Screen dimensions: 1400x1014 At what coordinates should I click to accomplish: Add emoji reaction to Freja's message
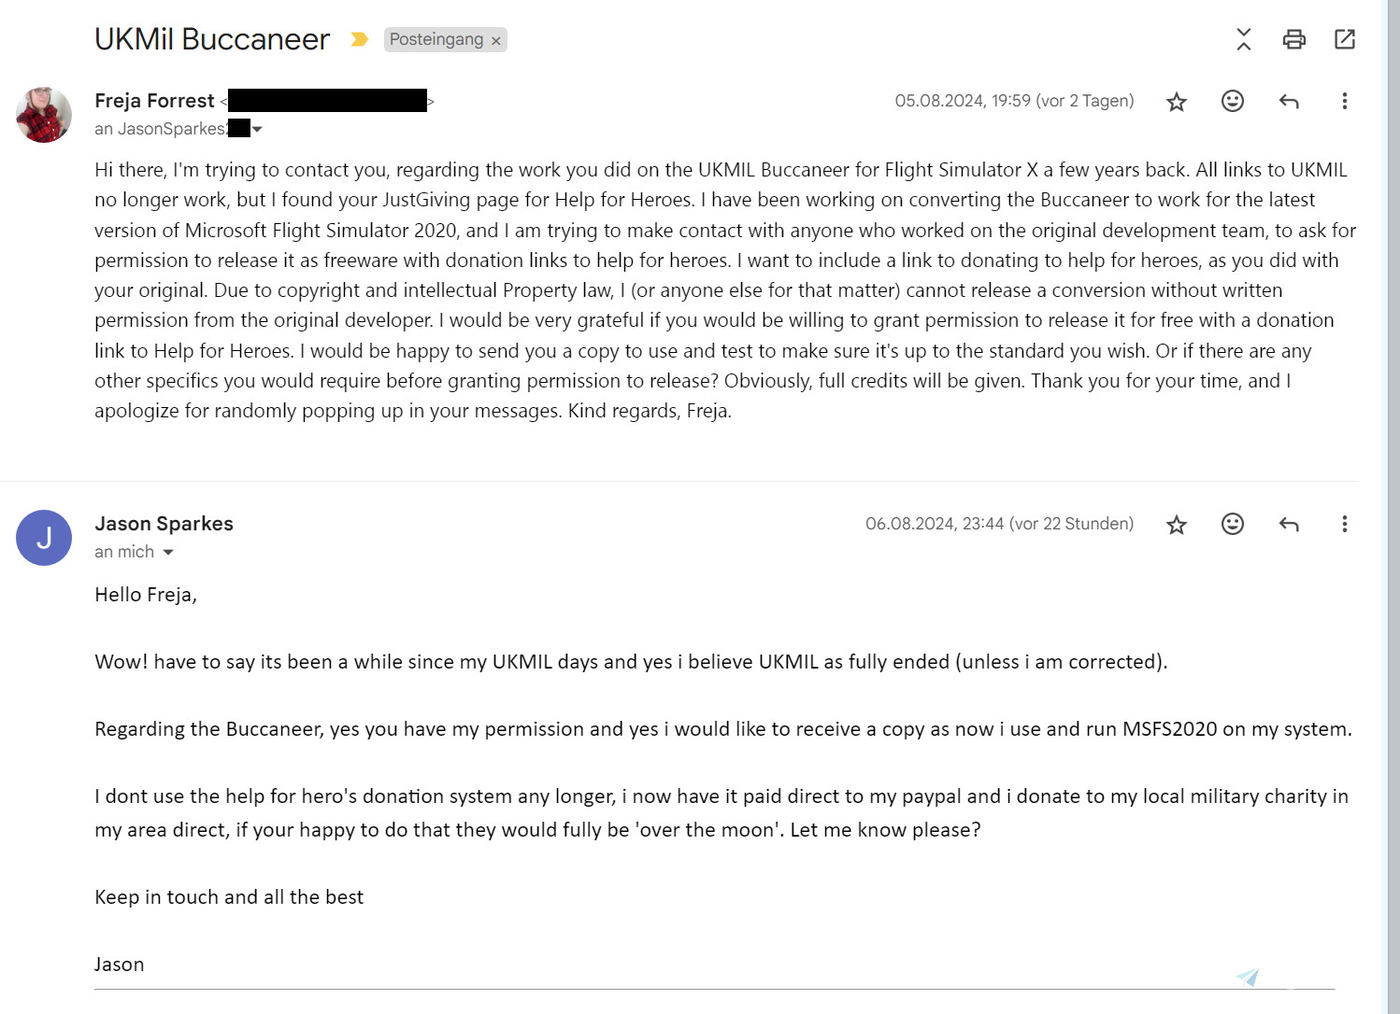pyautogui.click(x=1232, y=101)
